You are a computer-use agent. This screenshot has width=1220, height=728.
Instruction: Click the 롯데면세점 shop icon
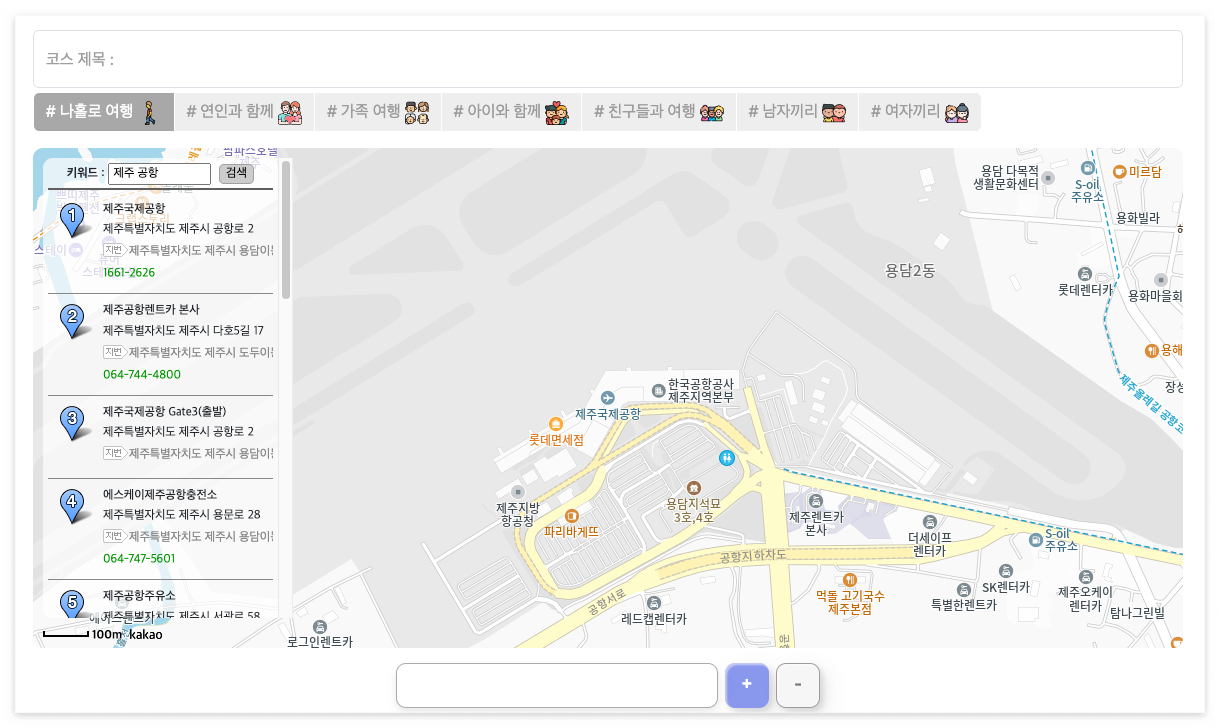pos(556,424)
